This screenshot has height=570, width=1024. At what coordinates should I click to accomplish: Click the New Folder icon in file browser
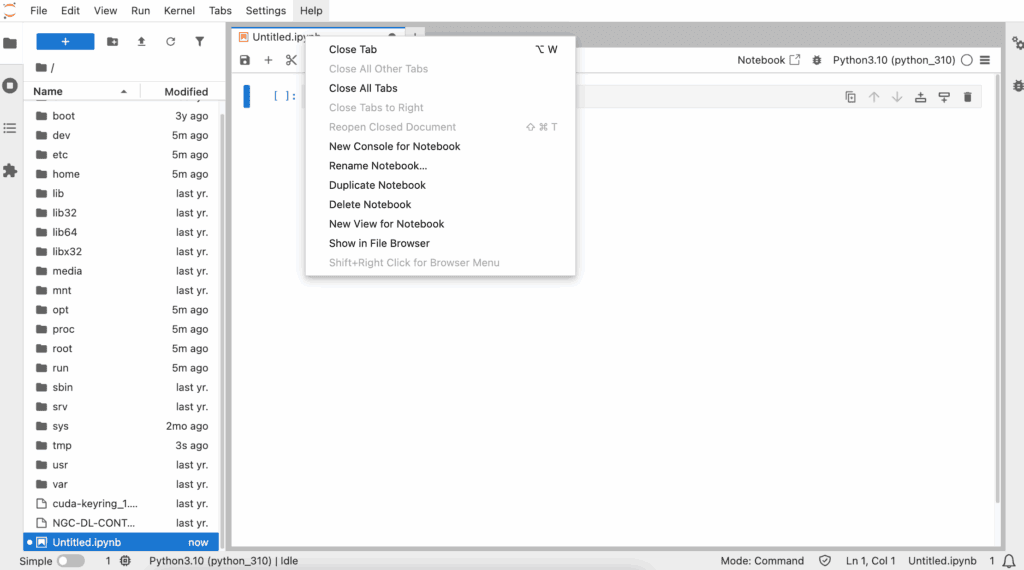pyautogui.click(x=112, y=42)
